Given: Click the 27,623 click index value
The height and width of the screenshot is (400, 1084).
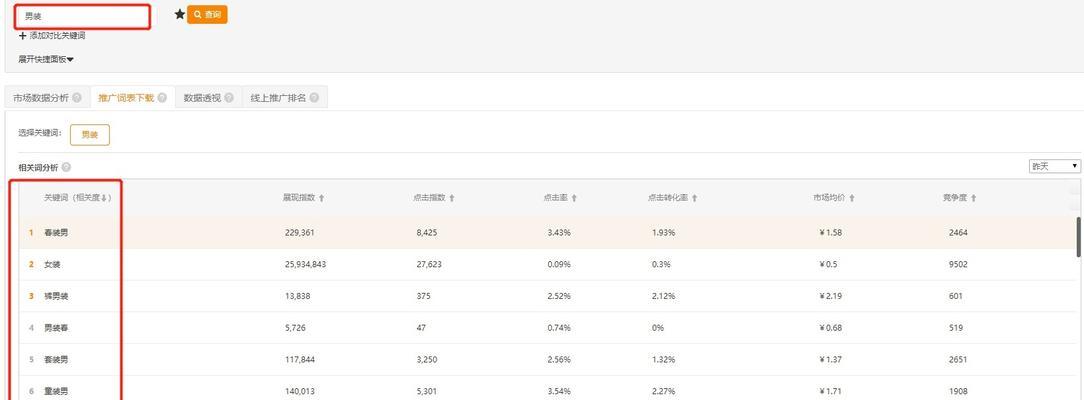Looking at the screenshot, I should tap(429, 265).
